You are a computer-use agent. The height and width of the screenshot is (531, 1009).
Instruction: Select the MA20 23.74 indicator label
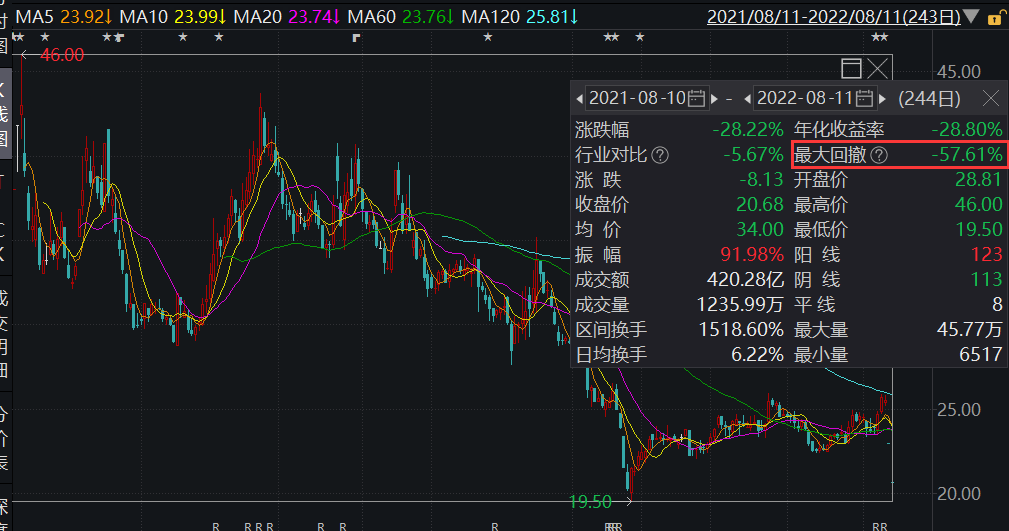[286, 17]
